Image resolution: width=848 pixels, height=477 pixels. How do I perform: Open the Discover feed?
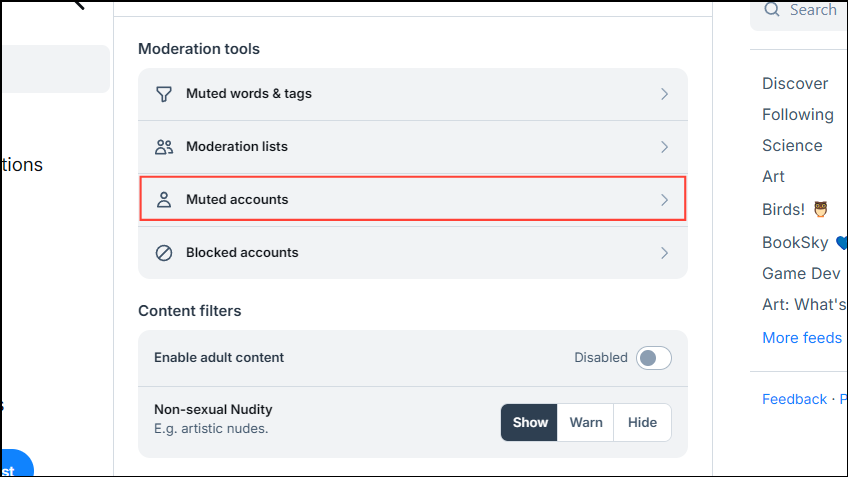[x=795, y=83]
